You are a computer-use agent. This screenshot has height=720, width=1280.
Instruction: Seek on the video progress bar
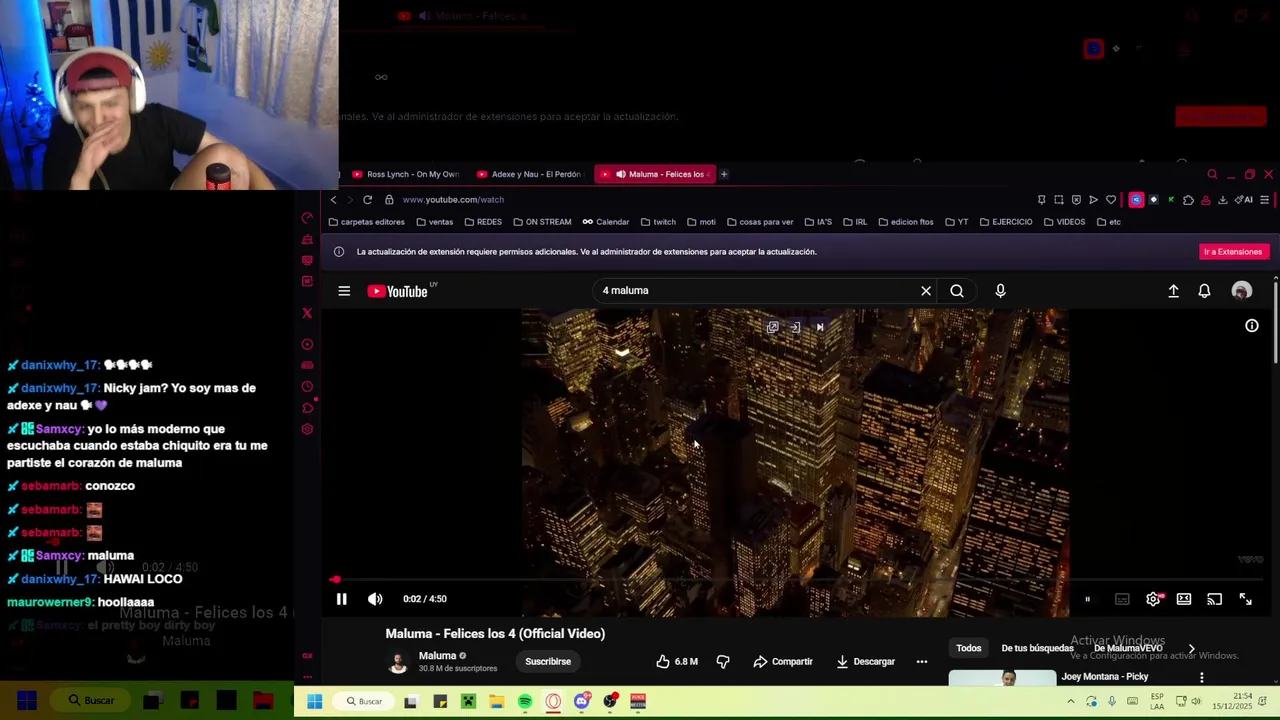click(x=795, y=579)
